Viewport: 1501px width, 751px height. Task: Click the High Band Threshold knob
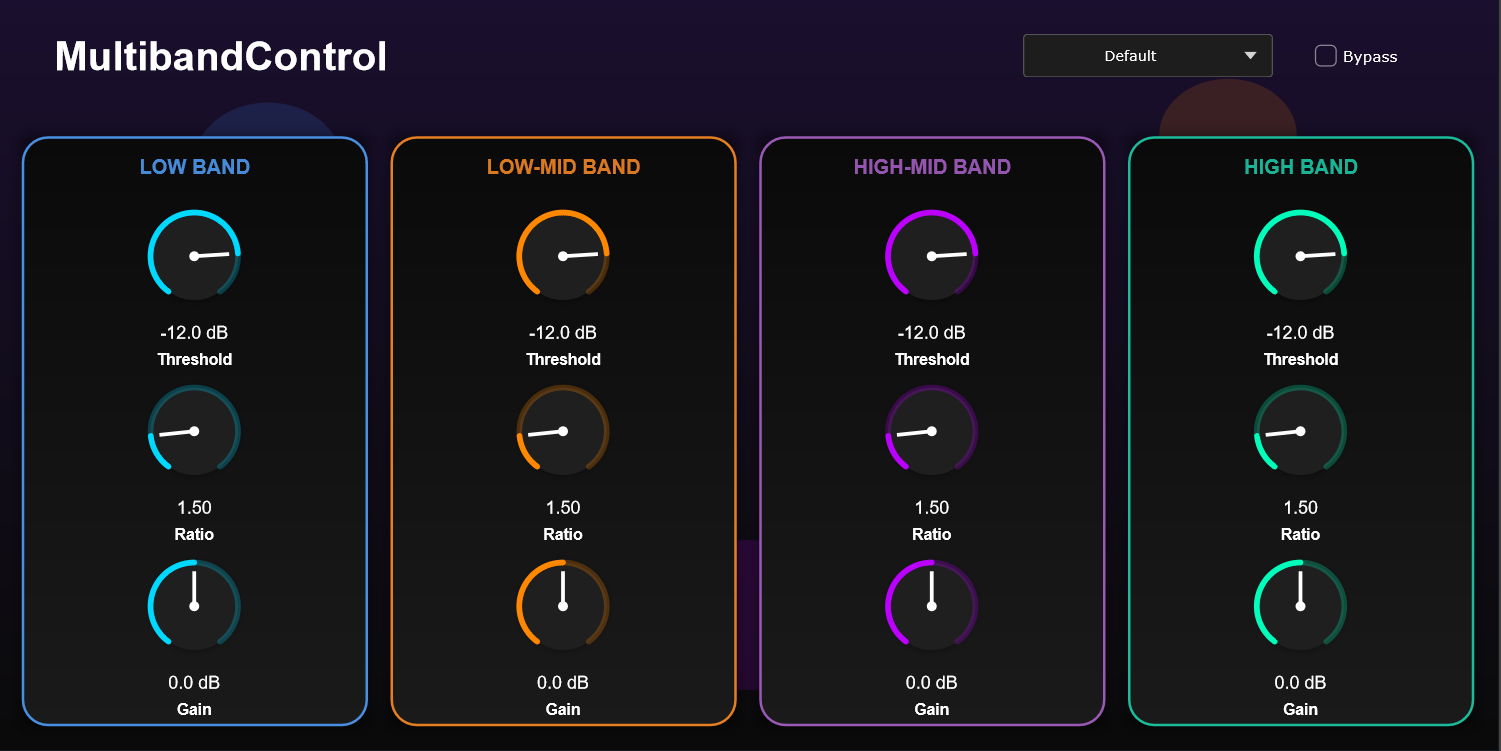[x=1300, y=256]
